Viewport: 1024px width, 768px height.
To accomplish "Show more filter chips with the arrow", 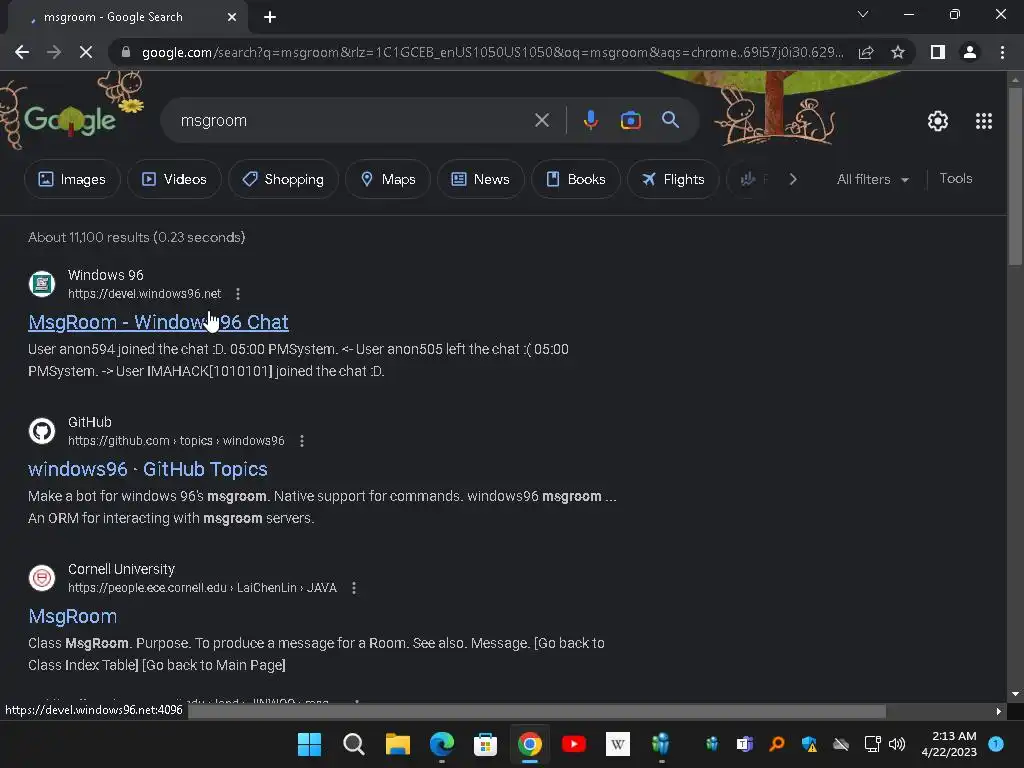I will coord(793,179).
